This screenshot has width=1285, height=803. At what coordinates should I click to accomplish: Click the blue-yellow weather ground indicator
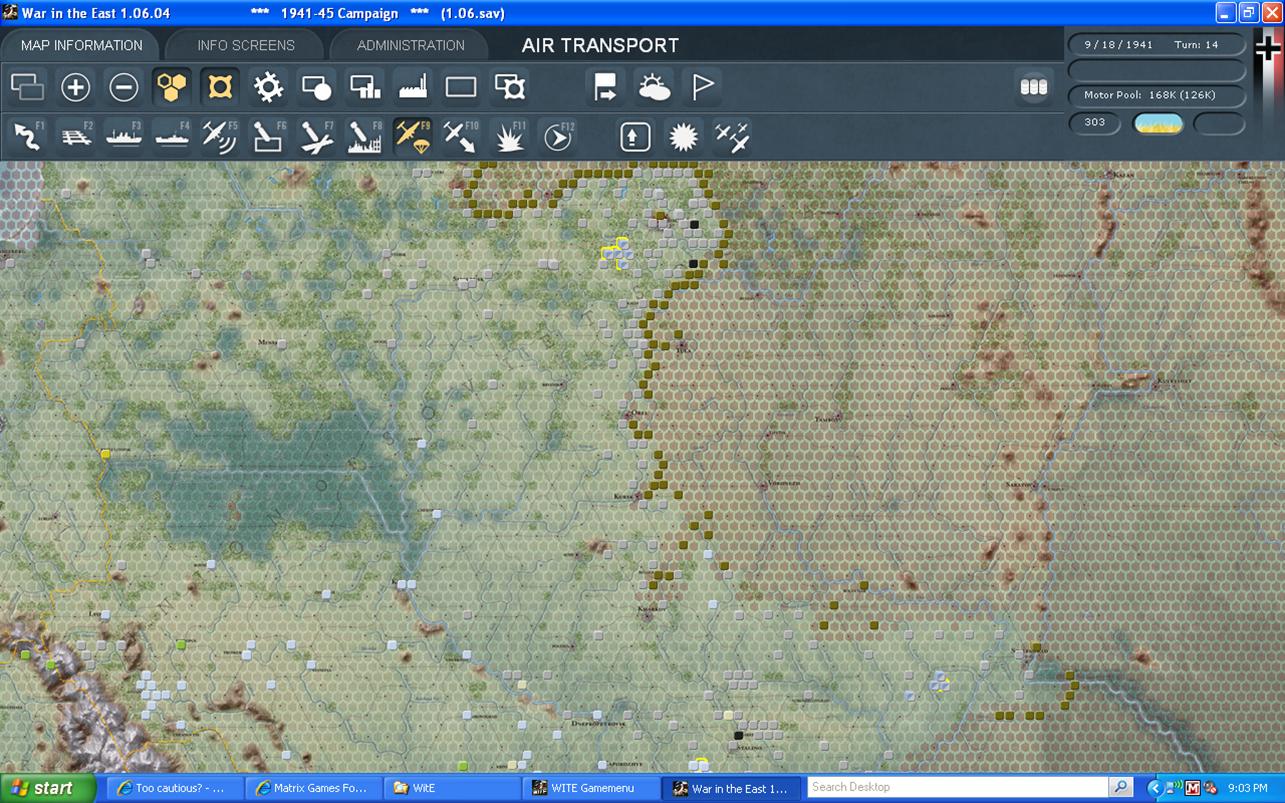click(1157, 123)
